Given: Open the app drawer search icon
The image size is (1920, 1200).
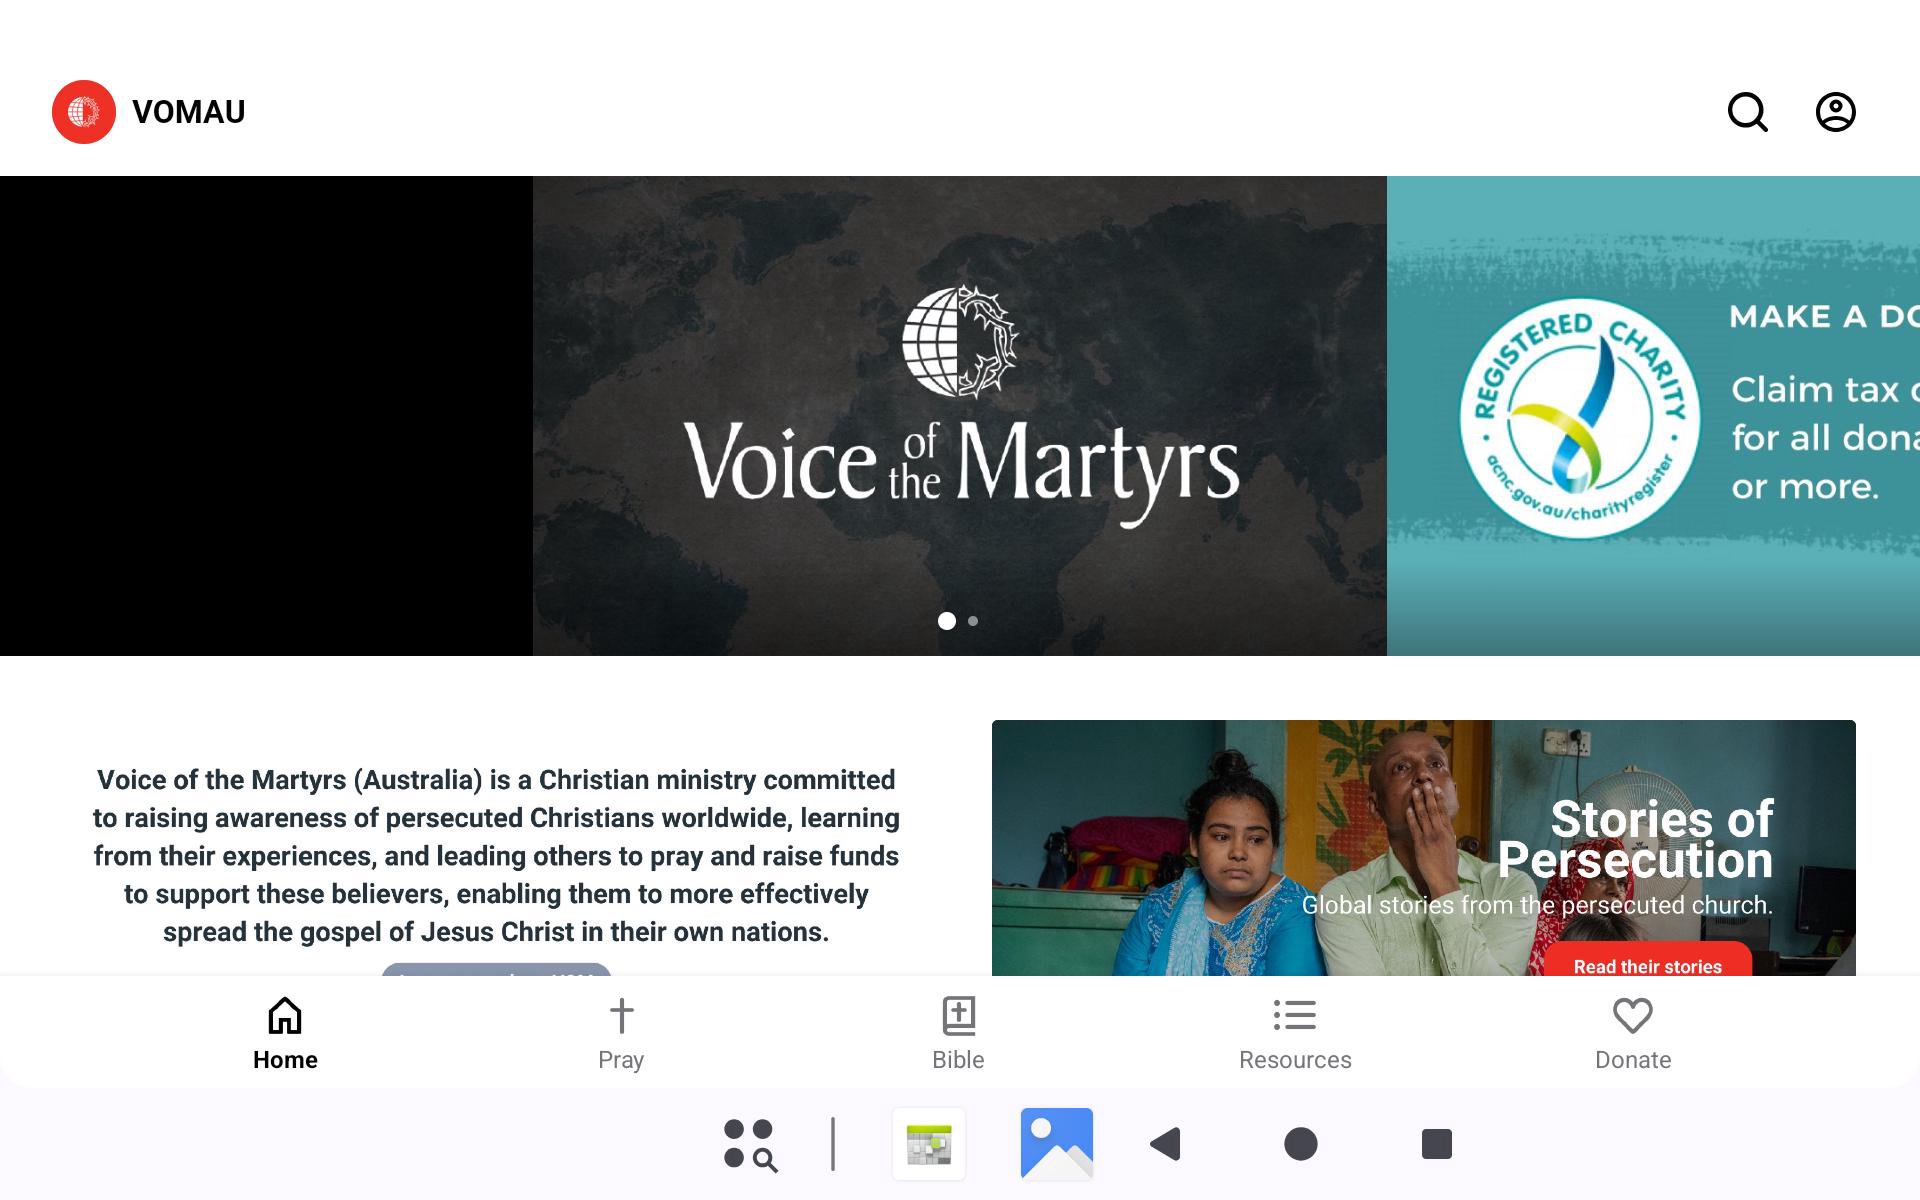Looking at the screenshot, I should (750, 1143).
